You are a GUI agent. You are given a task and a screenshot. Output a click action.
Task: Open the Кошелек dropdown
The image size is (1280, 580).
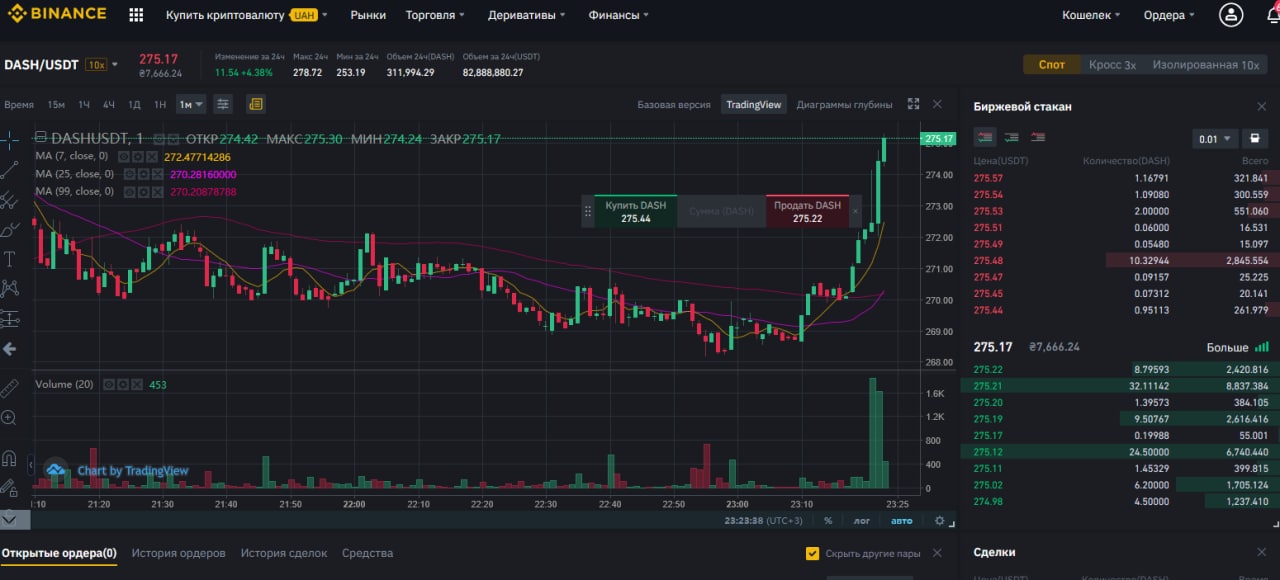pos(1091,15)
